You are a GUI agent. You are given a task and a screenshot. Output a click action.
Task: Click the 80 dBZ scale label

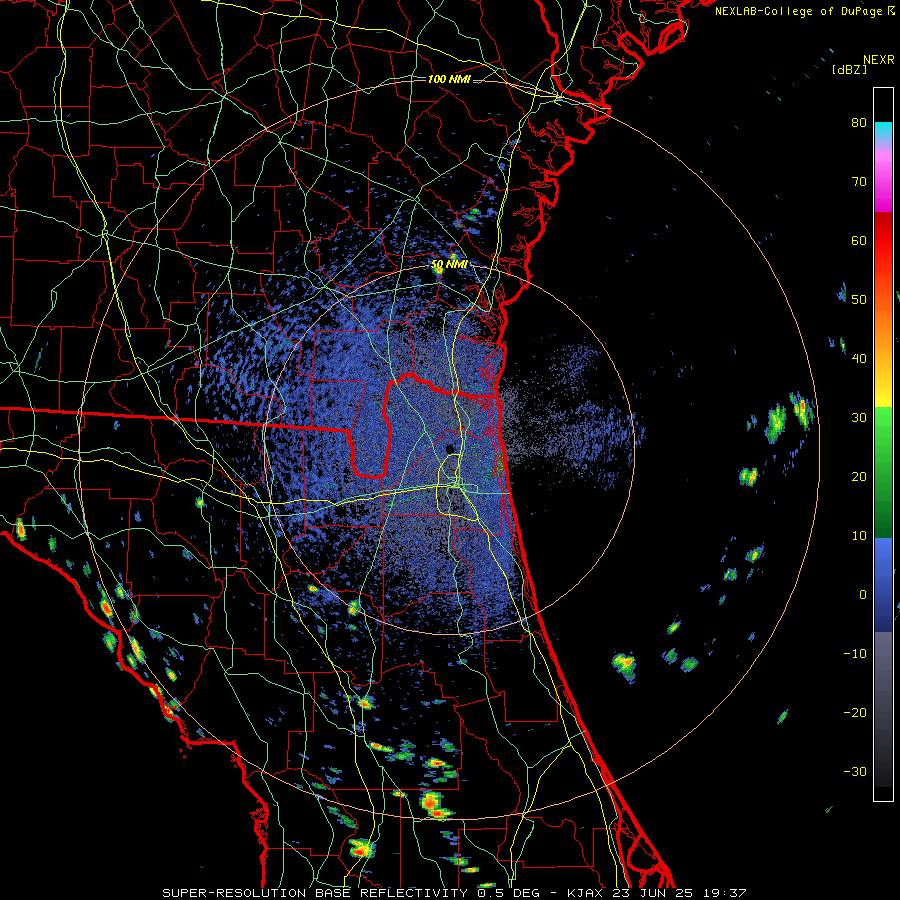(x=859, y=122)
